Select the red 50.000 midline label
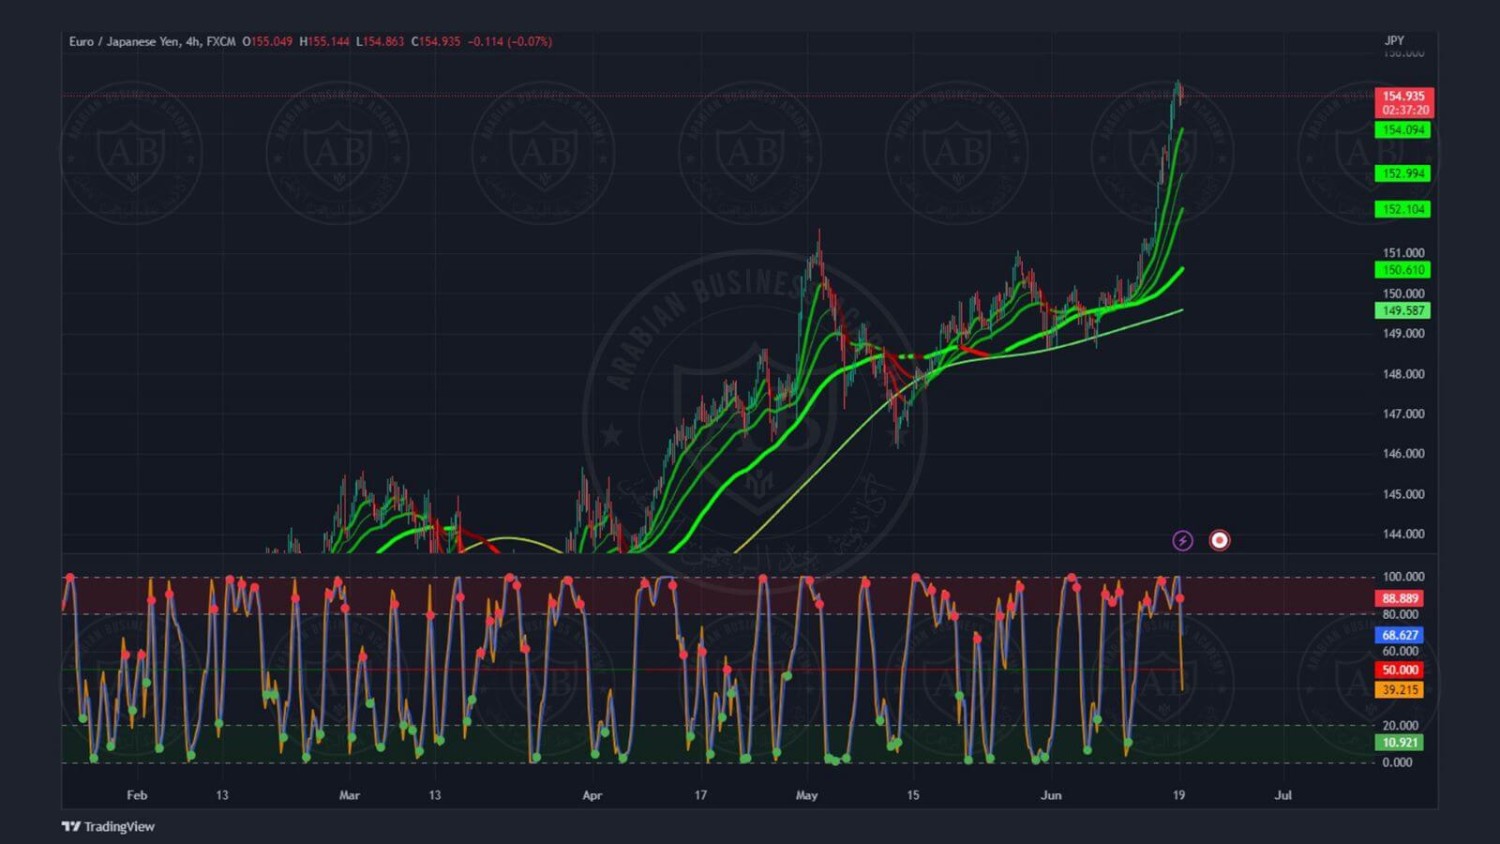The height and width of the screenshot is (844, 1500). coord(1400,670)
